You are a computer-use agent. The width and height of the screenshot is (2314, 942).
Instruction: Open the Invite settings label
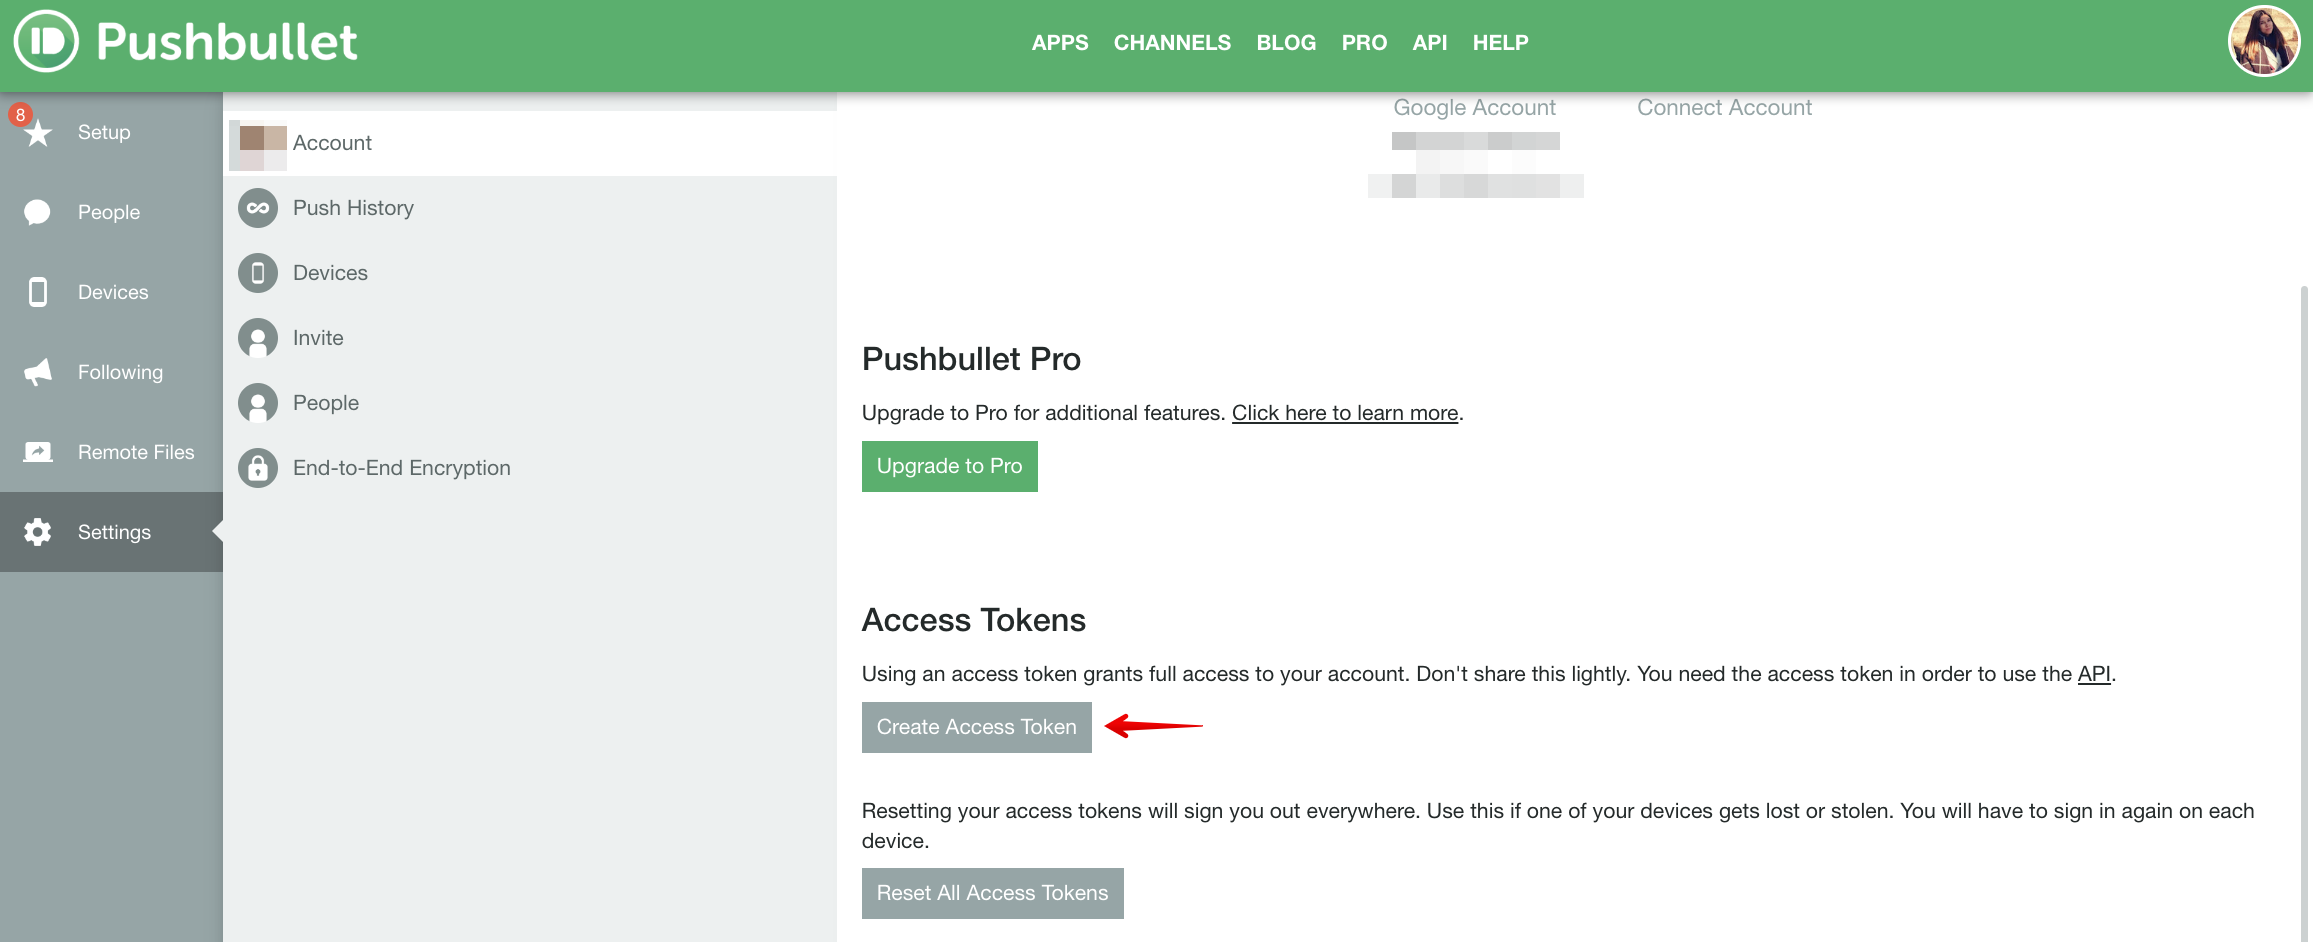[318, 338]
